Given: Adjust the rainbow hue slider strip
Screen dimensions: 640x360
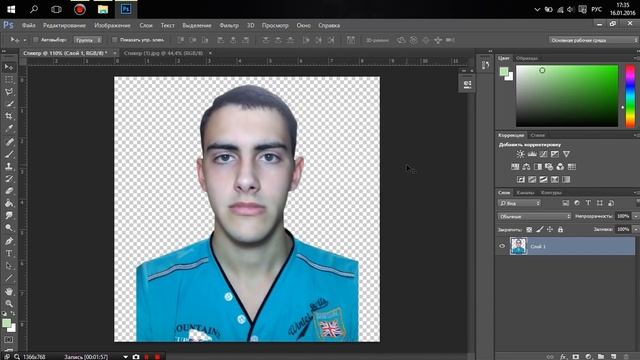Looking at the screenshot, I should tap(630, 96).
